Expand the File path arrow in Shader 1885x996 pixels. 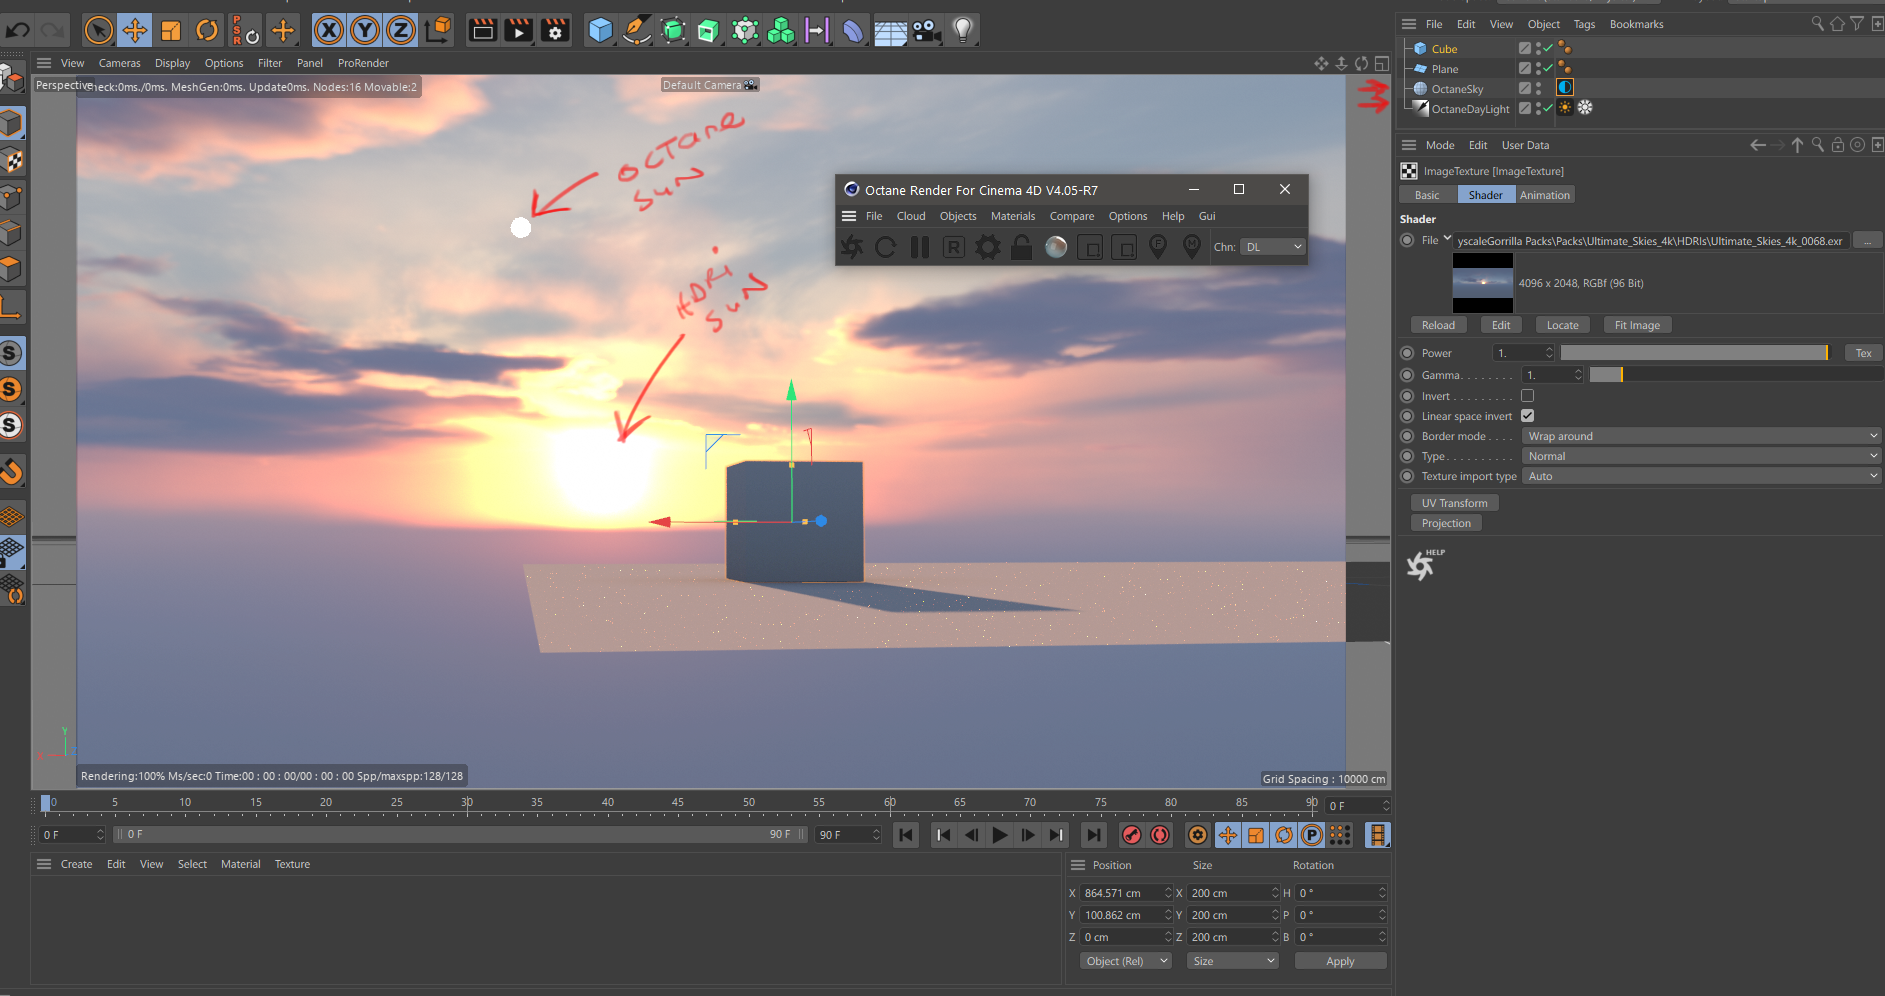pyautogui.click(x=1447, y=238)
